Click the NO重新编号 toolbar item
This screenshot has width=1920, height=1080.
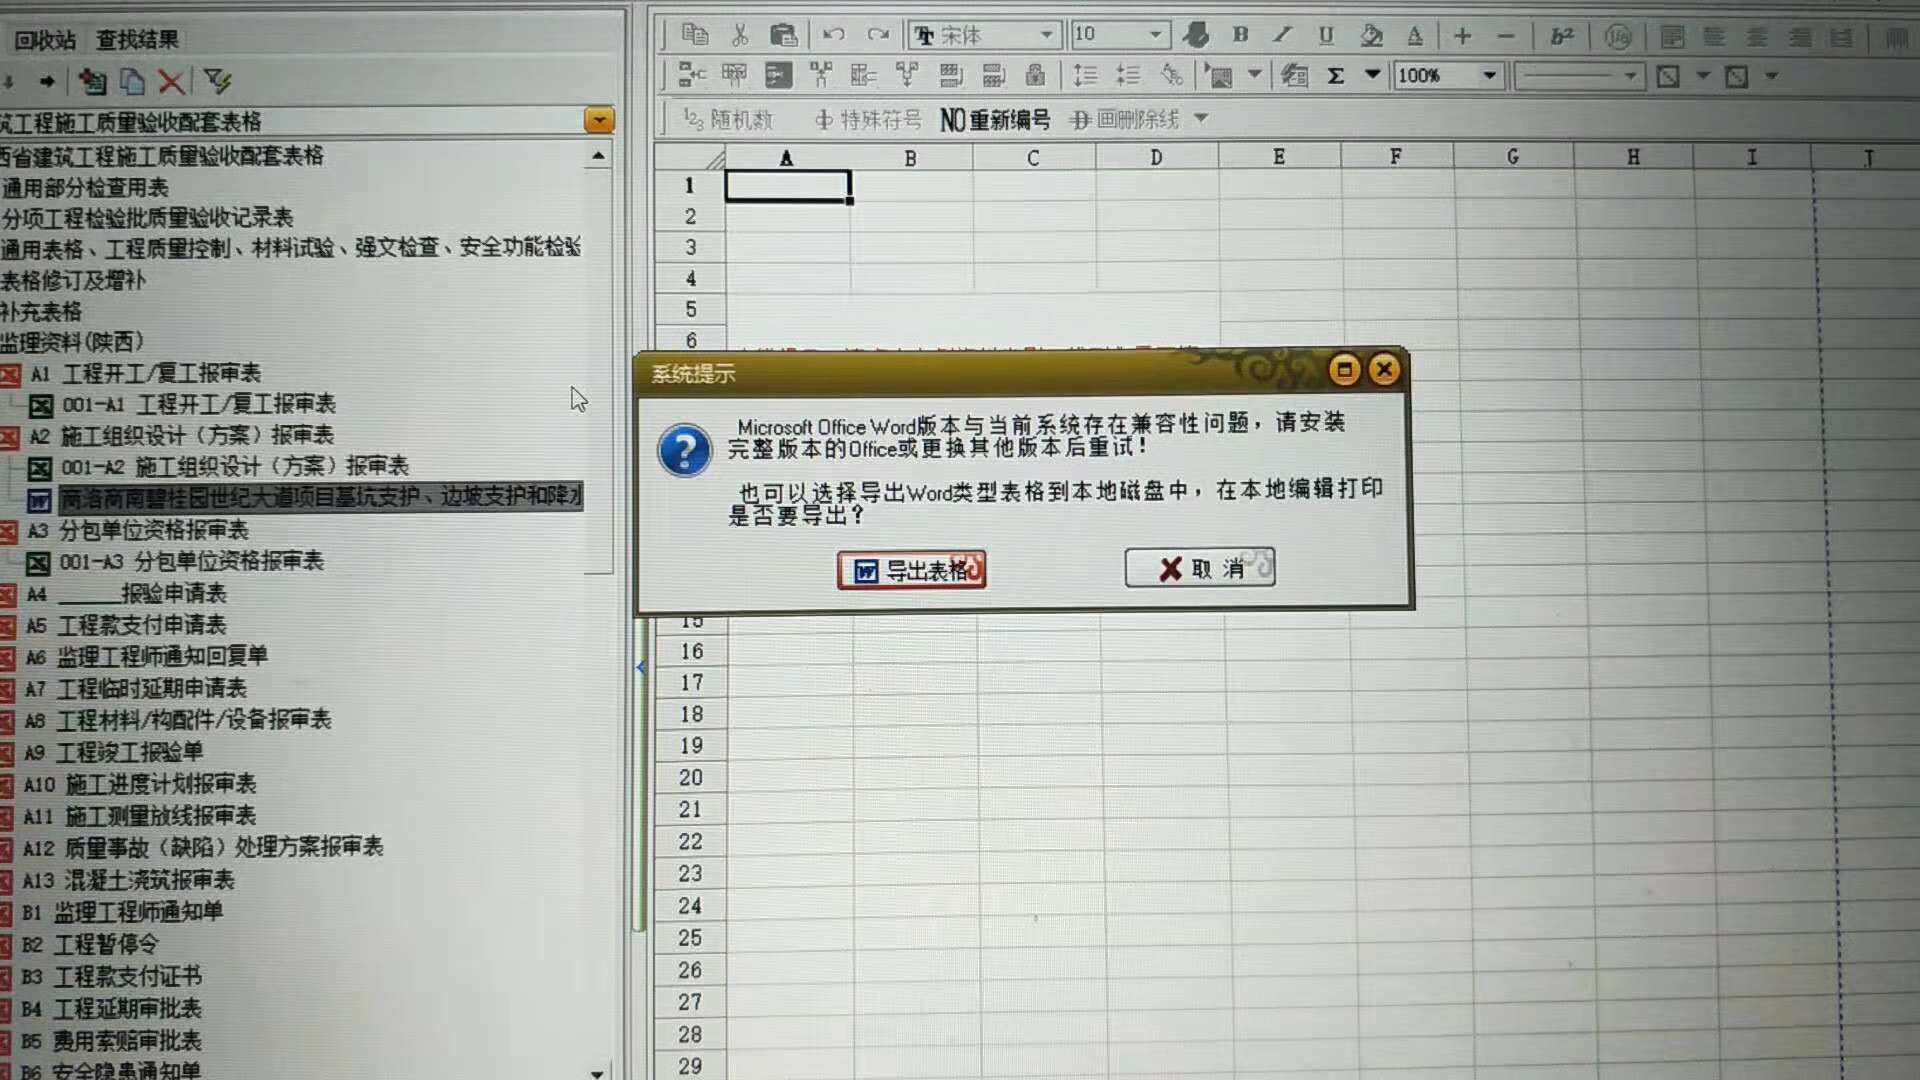pos(995,120)
